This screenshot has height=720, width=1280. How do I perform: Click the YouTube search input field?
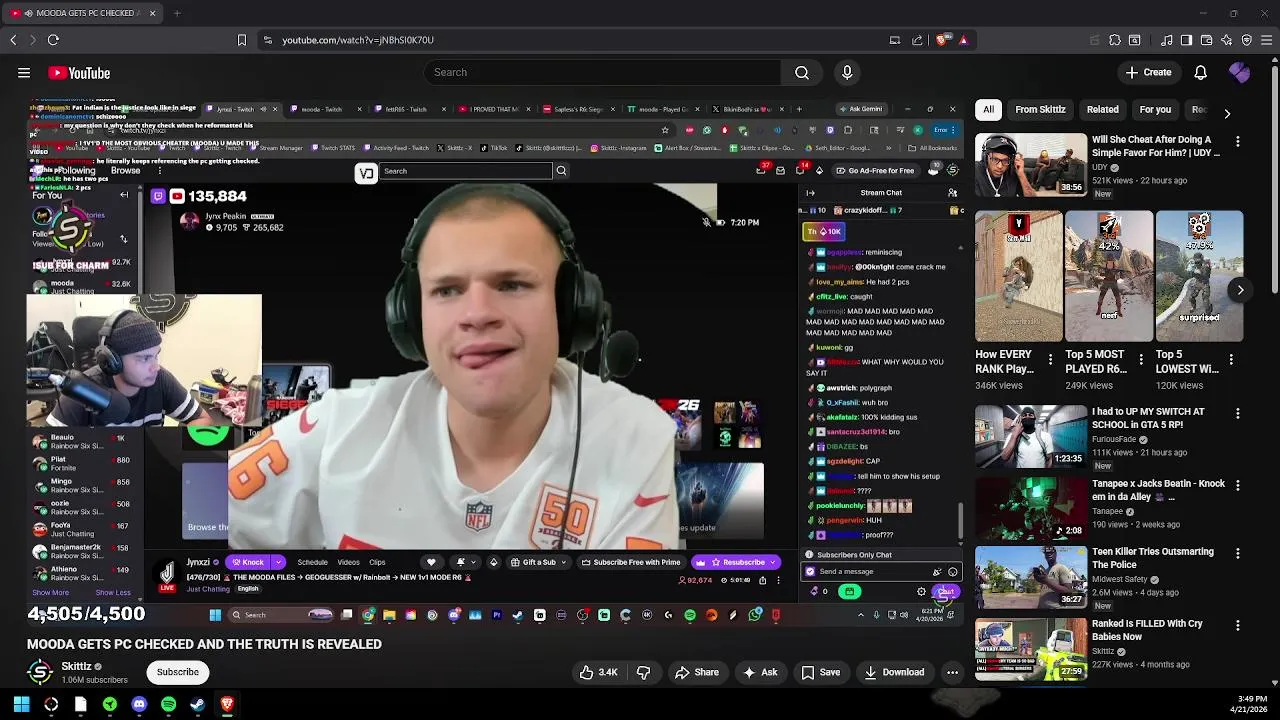604,72
